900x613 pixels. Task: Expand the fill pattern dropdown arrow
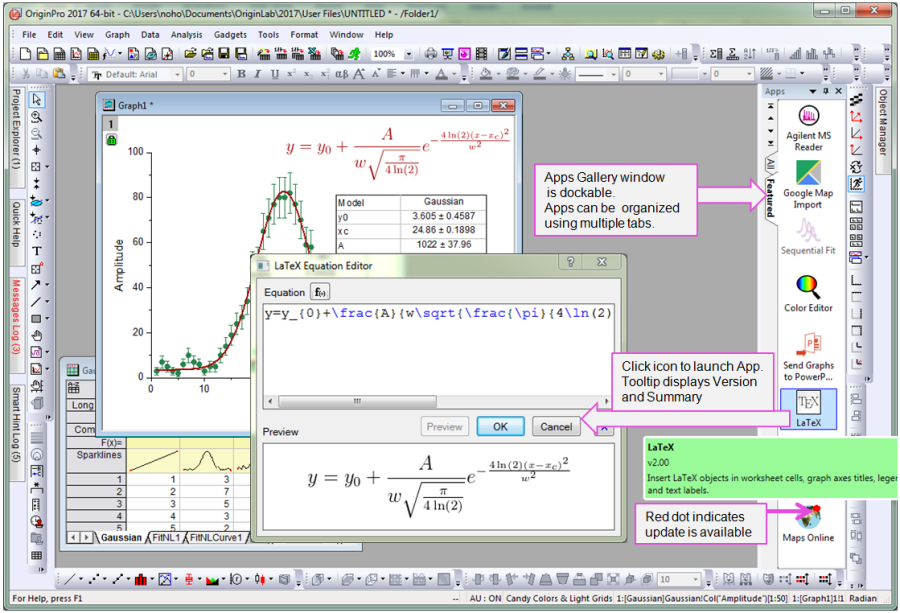tap(778, 74)
